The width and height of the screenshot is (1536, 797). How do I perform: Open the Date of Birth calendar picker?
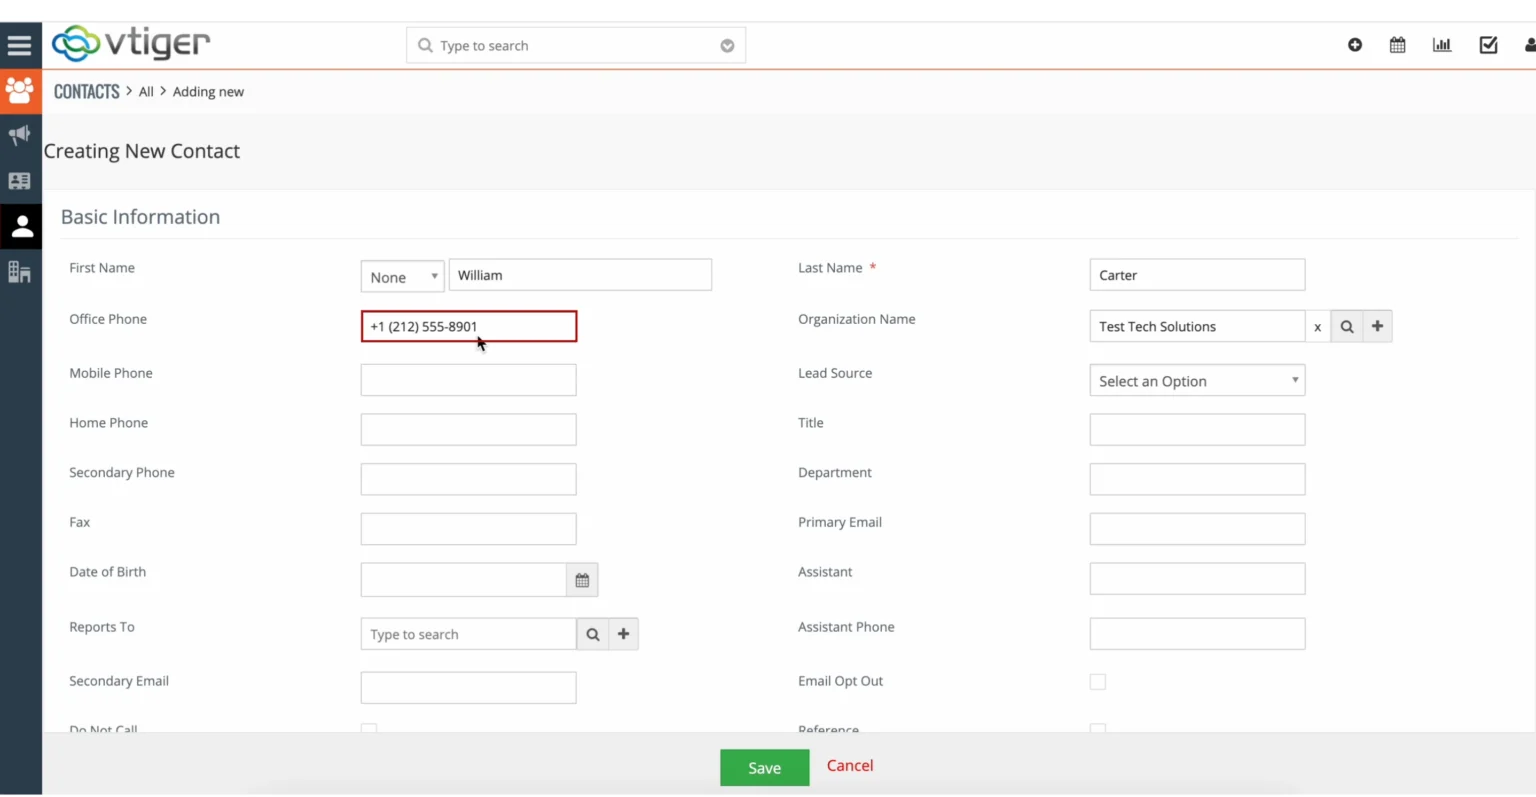pos(582,579)
